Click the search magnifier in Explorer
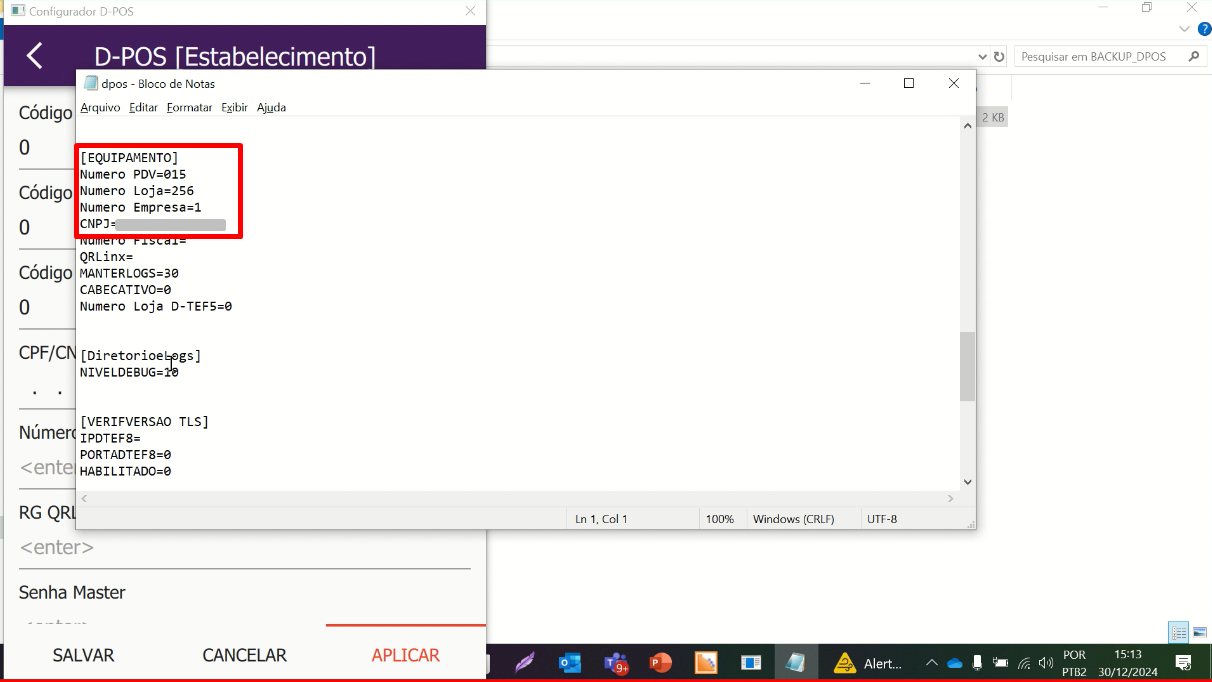Image resolution: width=1212 pixels, height=682 pixels. pos(1194,57)
